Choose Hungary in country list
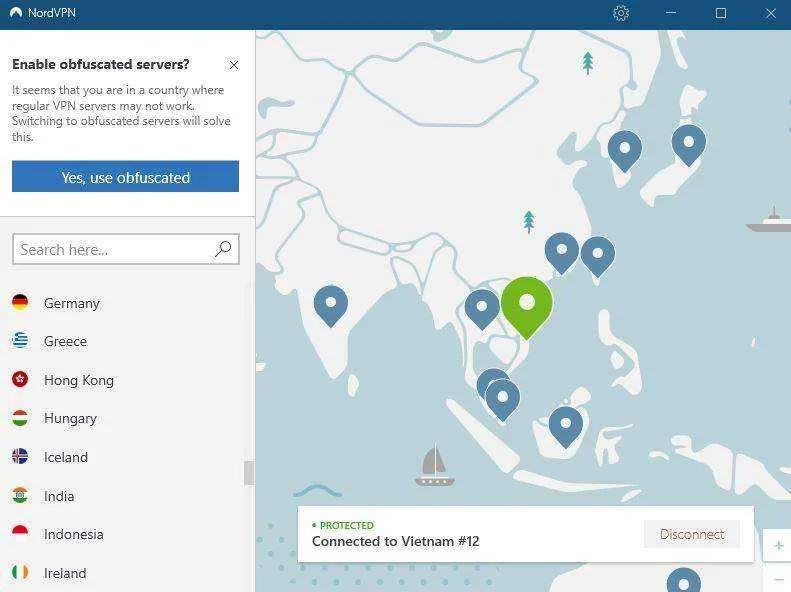The height and width of the screenshot is (592, 791). [70, 419]
